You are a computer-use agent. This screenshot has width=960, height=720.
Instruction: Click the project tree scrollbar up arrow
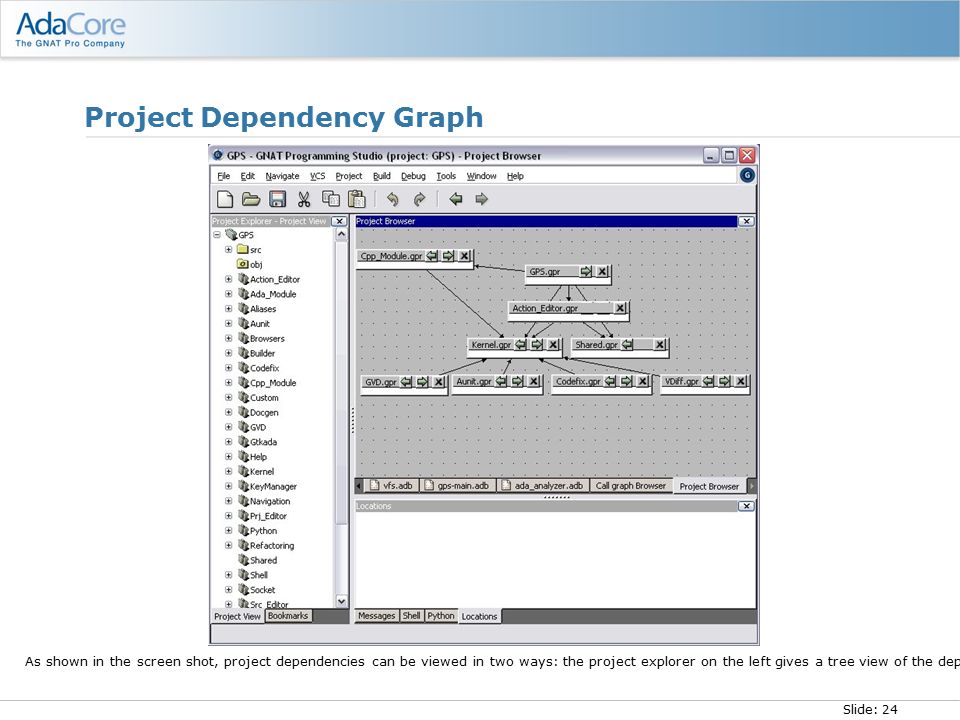pos(342,234)
